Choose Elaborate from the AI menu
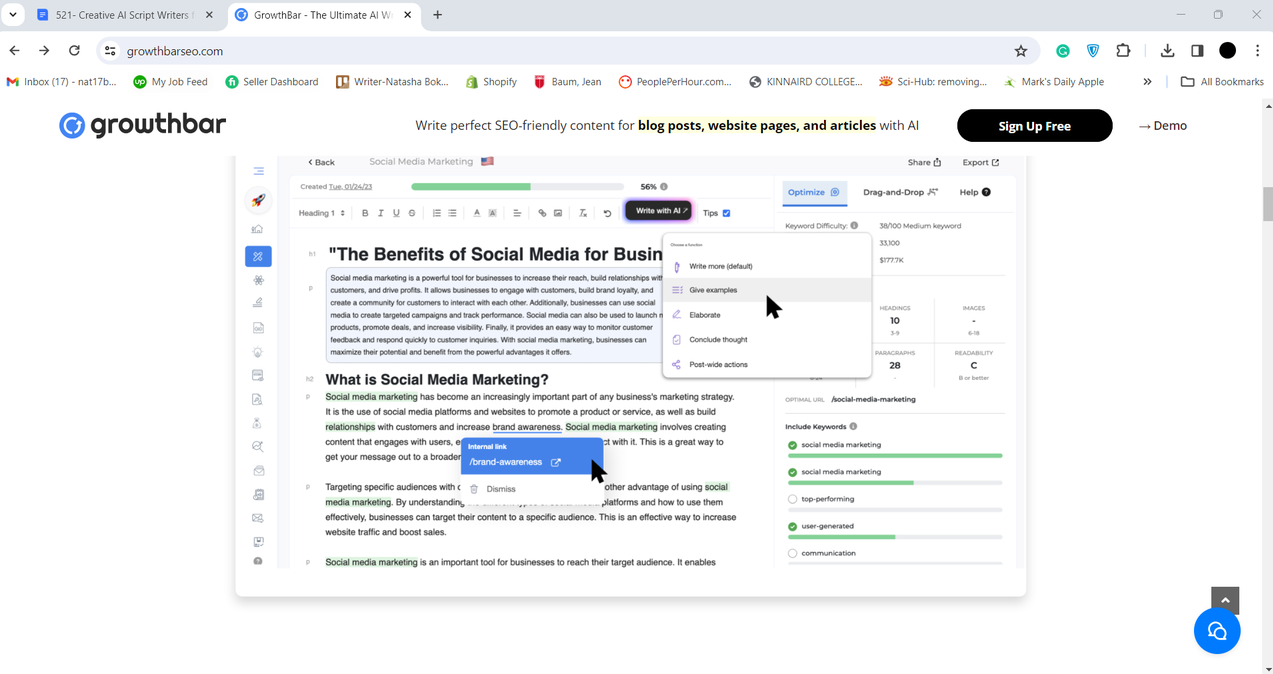 pos(766,315)
